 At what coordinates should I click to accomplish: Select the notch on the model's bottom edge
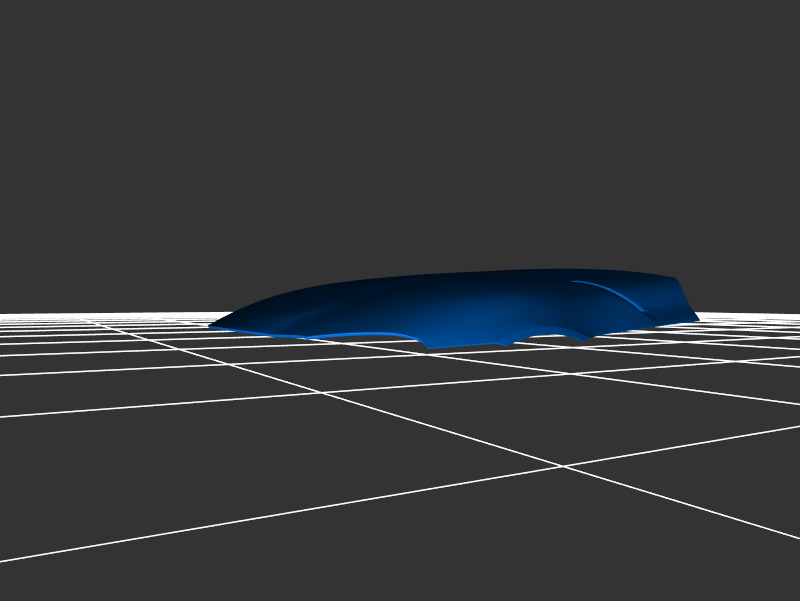click(x=428, y=348)
